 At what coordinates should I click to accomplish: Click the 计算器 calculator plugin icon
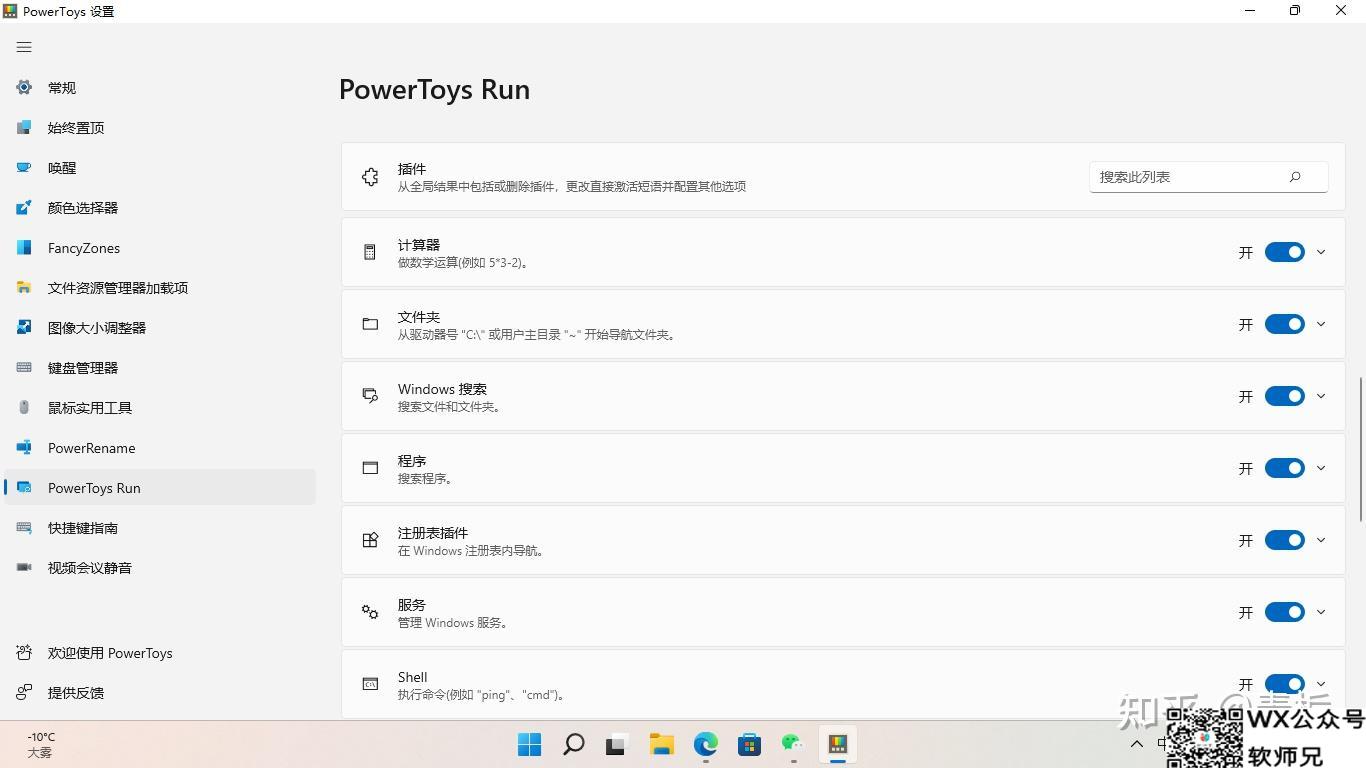(x=370, y=252)
